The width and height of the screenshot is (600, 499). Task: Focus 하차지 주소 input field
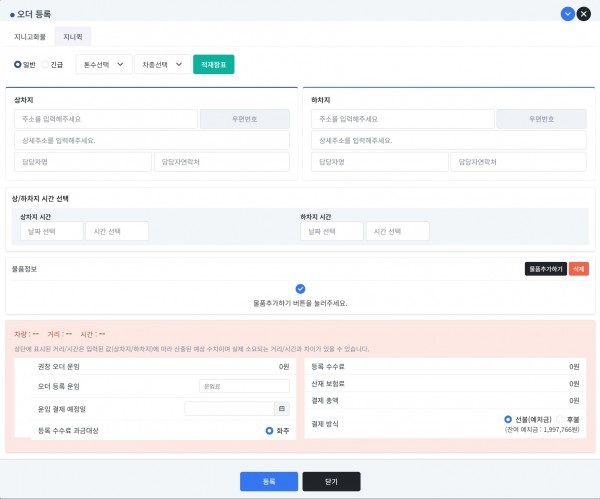(x=403, y=119)
